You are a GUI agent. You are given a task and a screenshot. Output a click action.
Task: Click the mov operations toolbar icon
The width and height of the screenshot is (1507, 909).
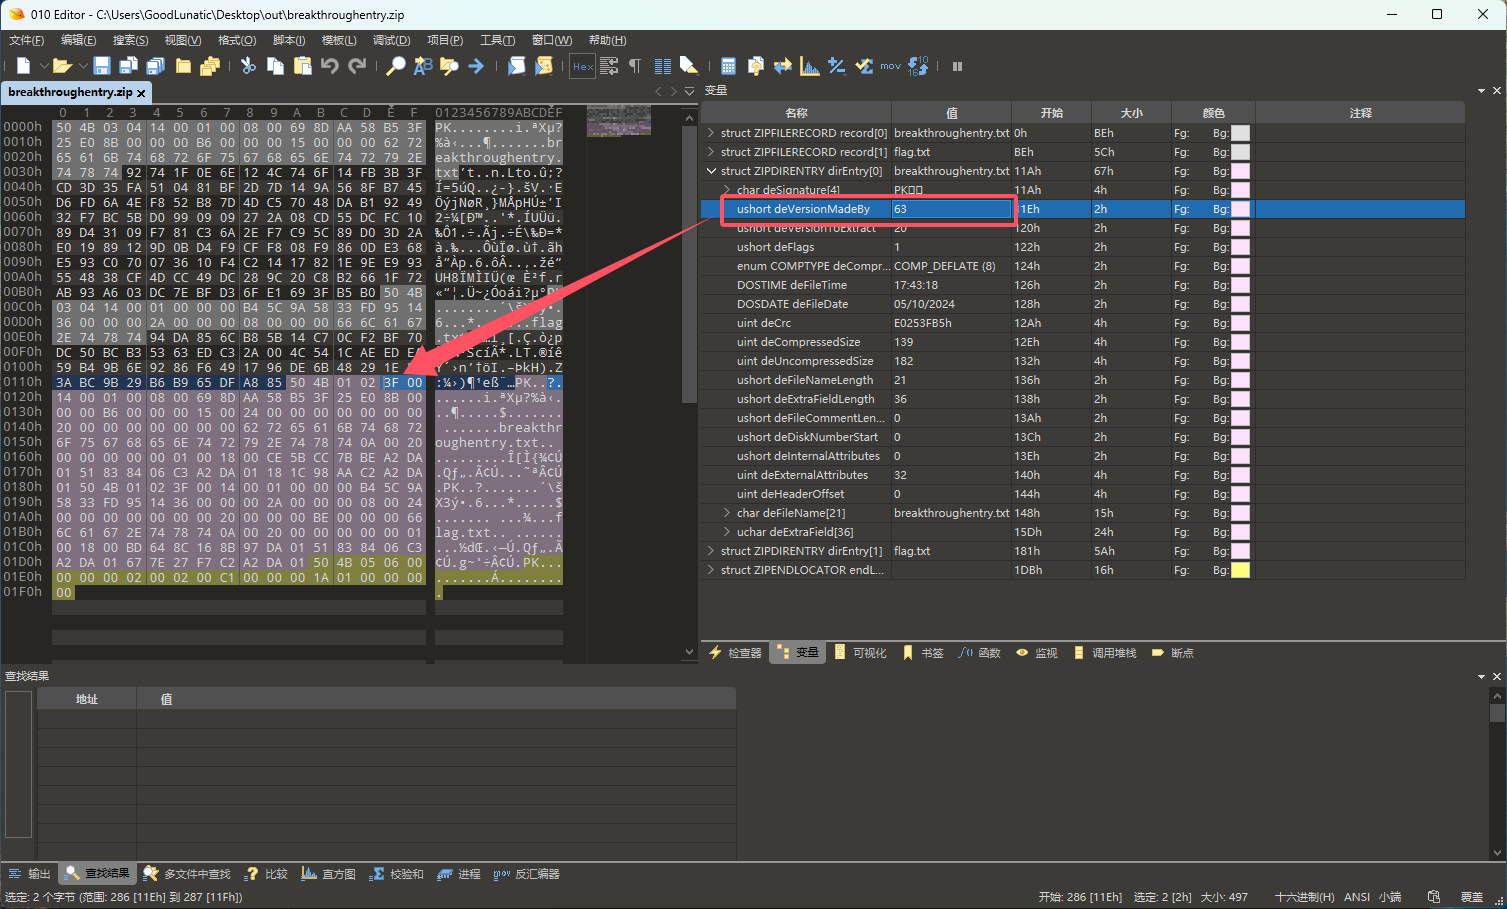(890, 66)
